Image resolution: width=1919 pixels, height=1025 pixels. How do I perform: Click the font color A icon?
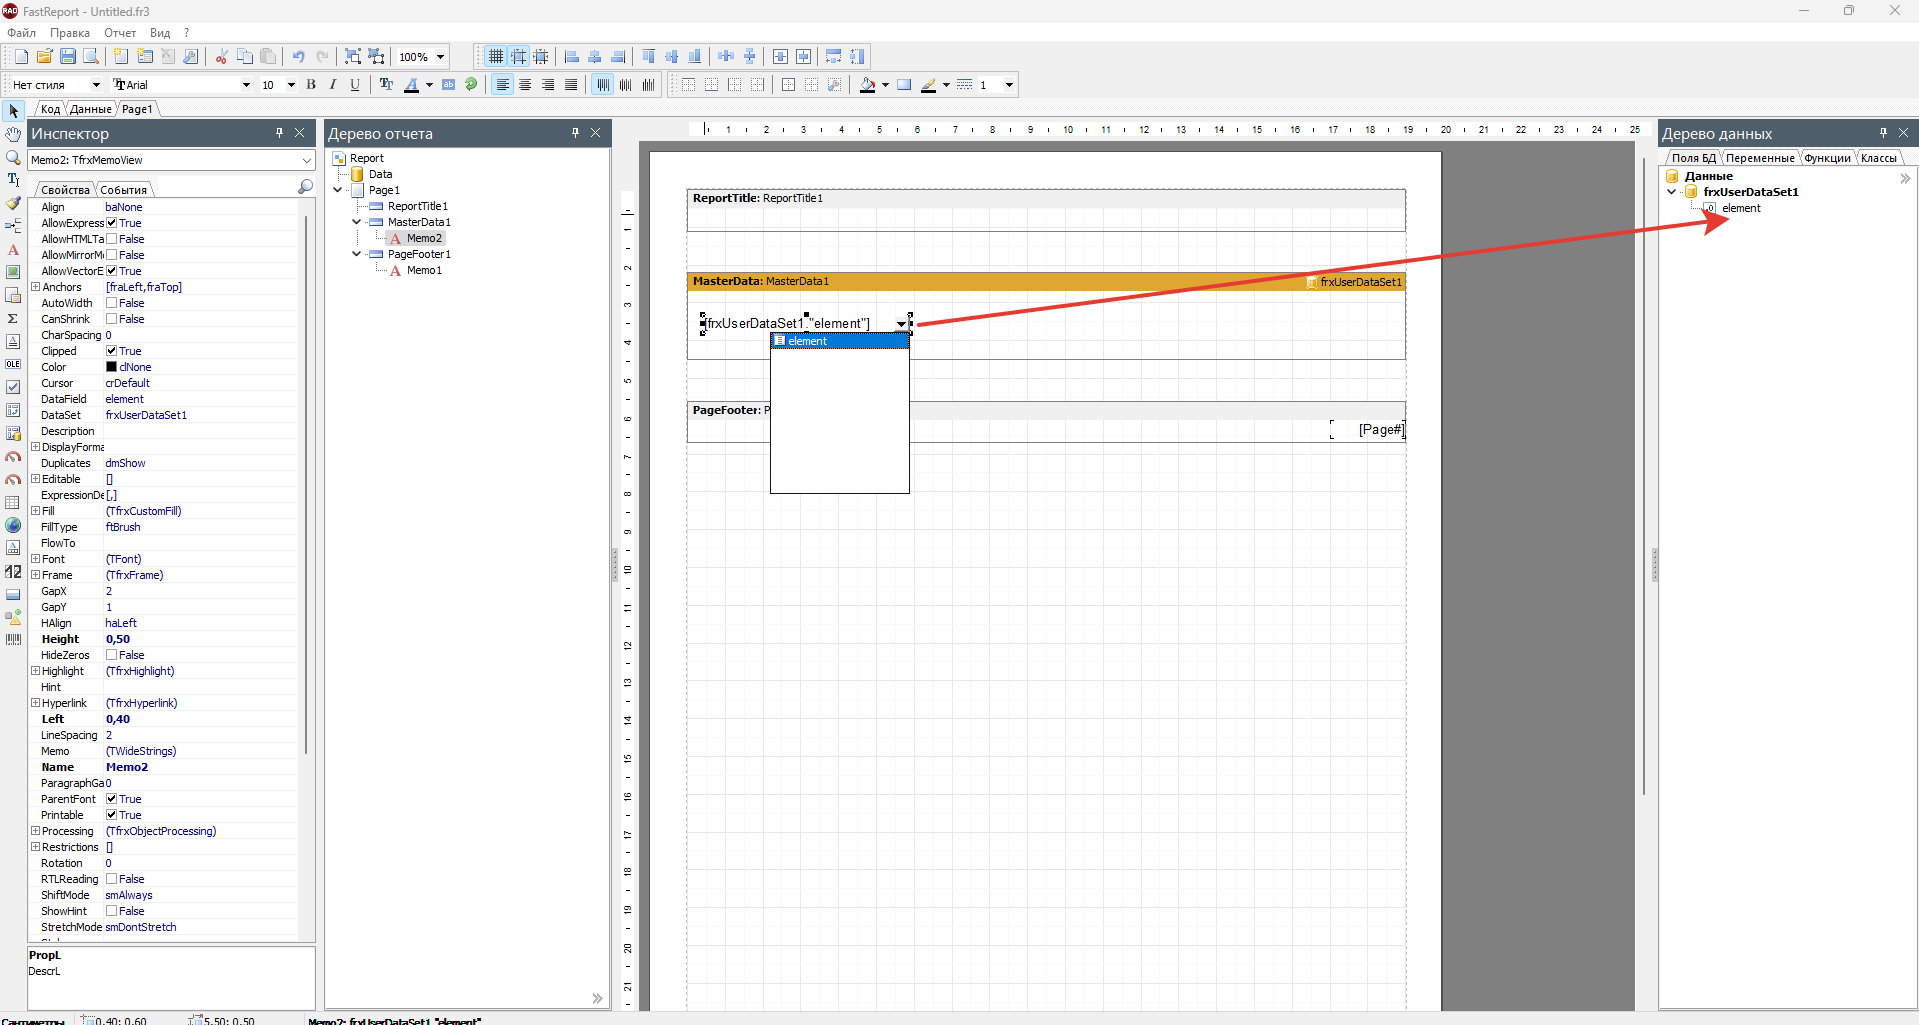tap(411, 85)
